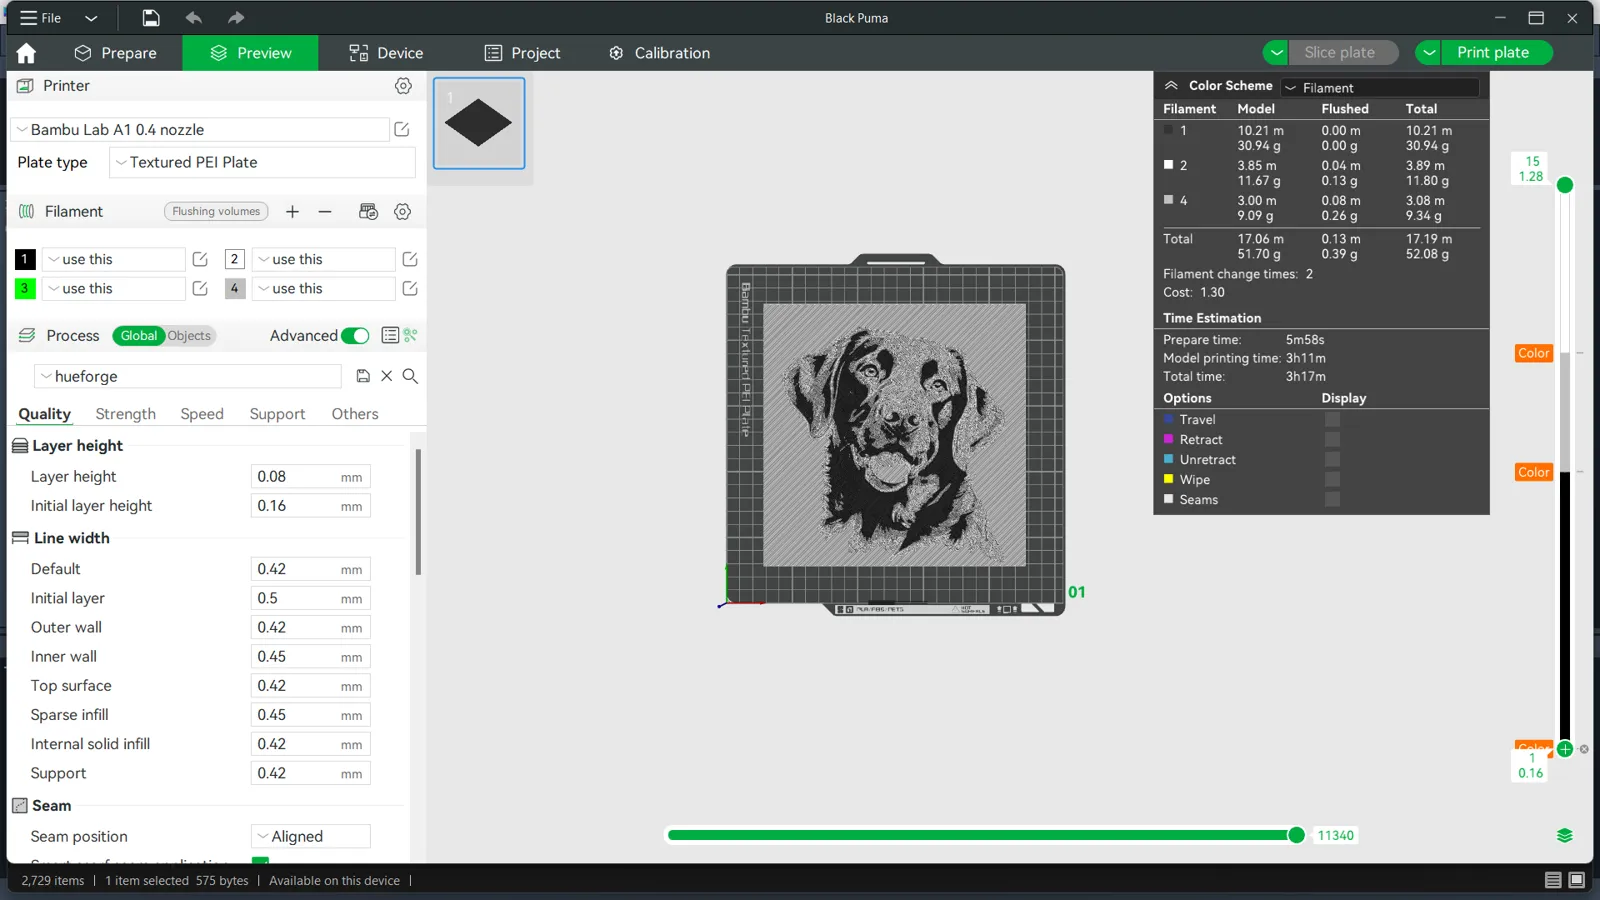Toggle Advanced mode switch

[x=355, y=336]
